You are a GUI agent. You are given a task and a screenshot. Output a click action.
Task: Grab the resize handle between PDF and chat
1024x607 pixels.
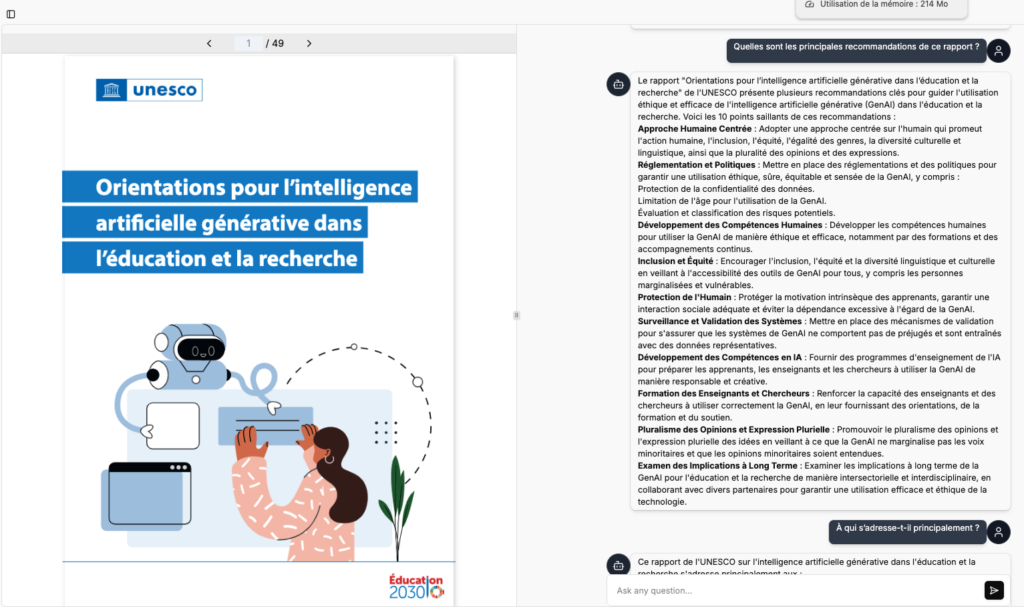tap(516, 315)
